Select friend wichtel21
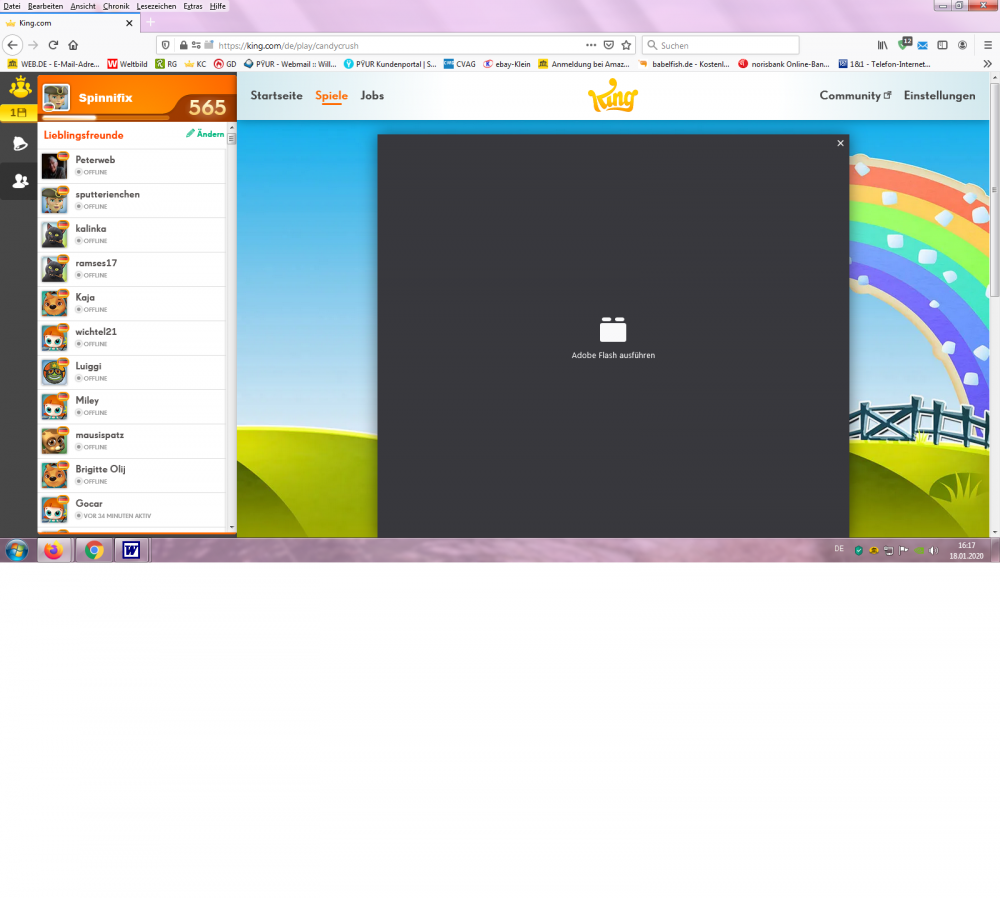This screenshot has width=1000, height=898. pyautogui.click(x=132, y=338)
